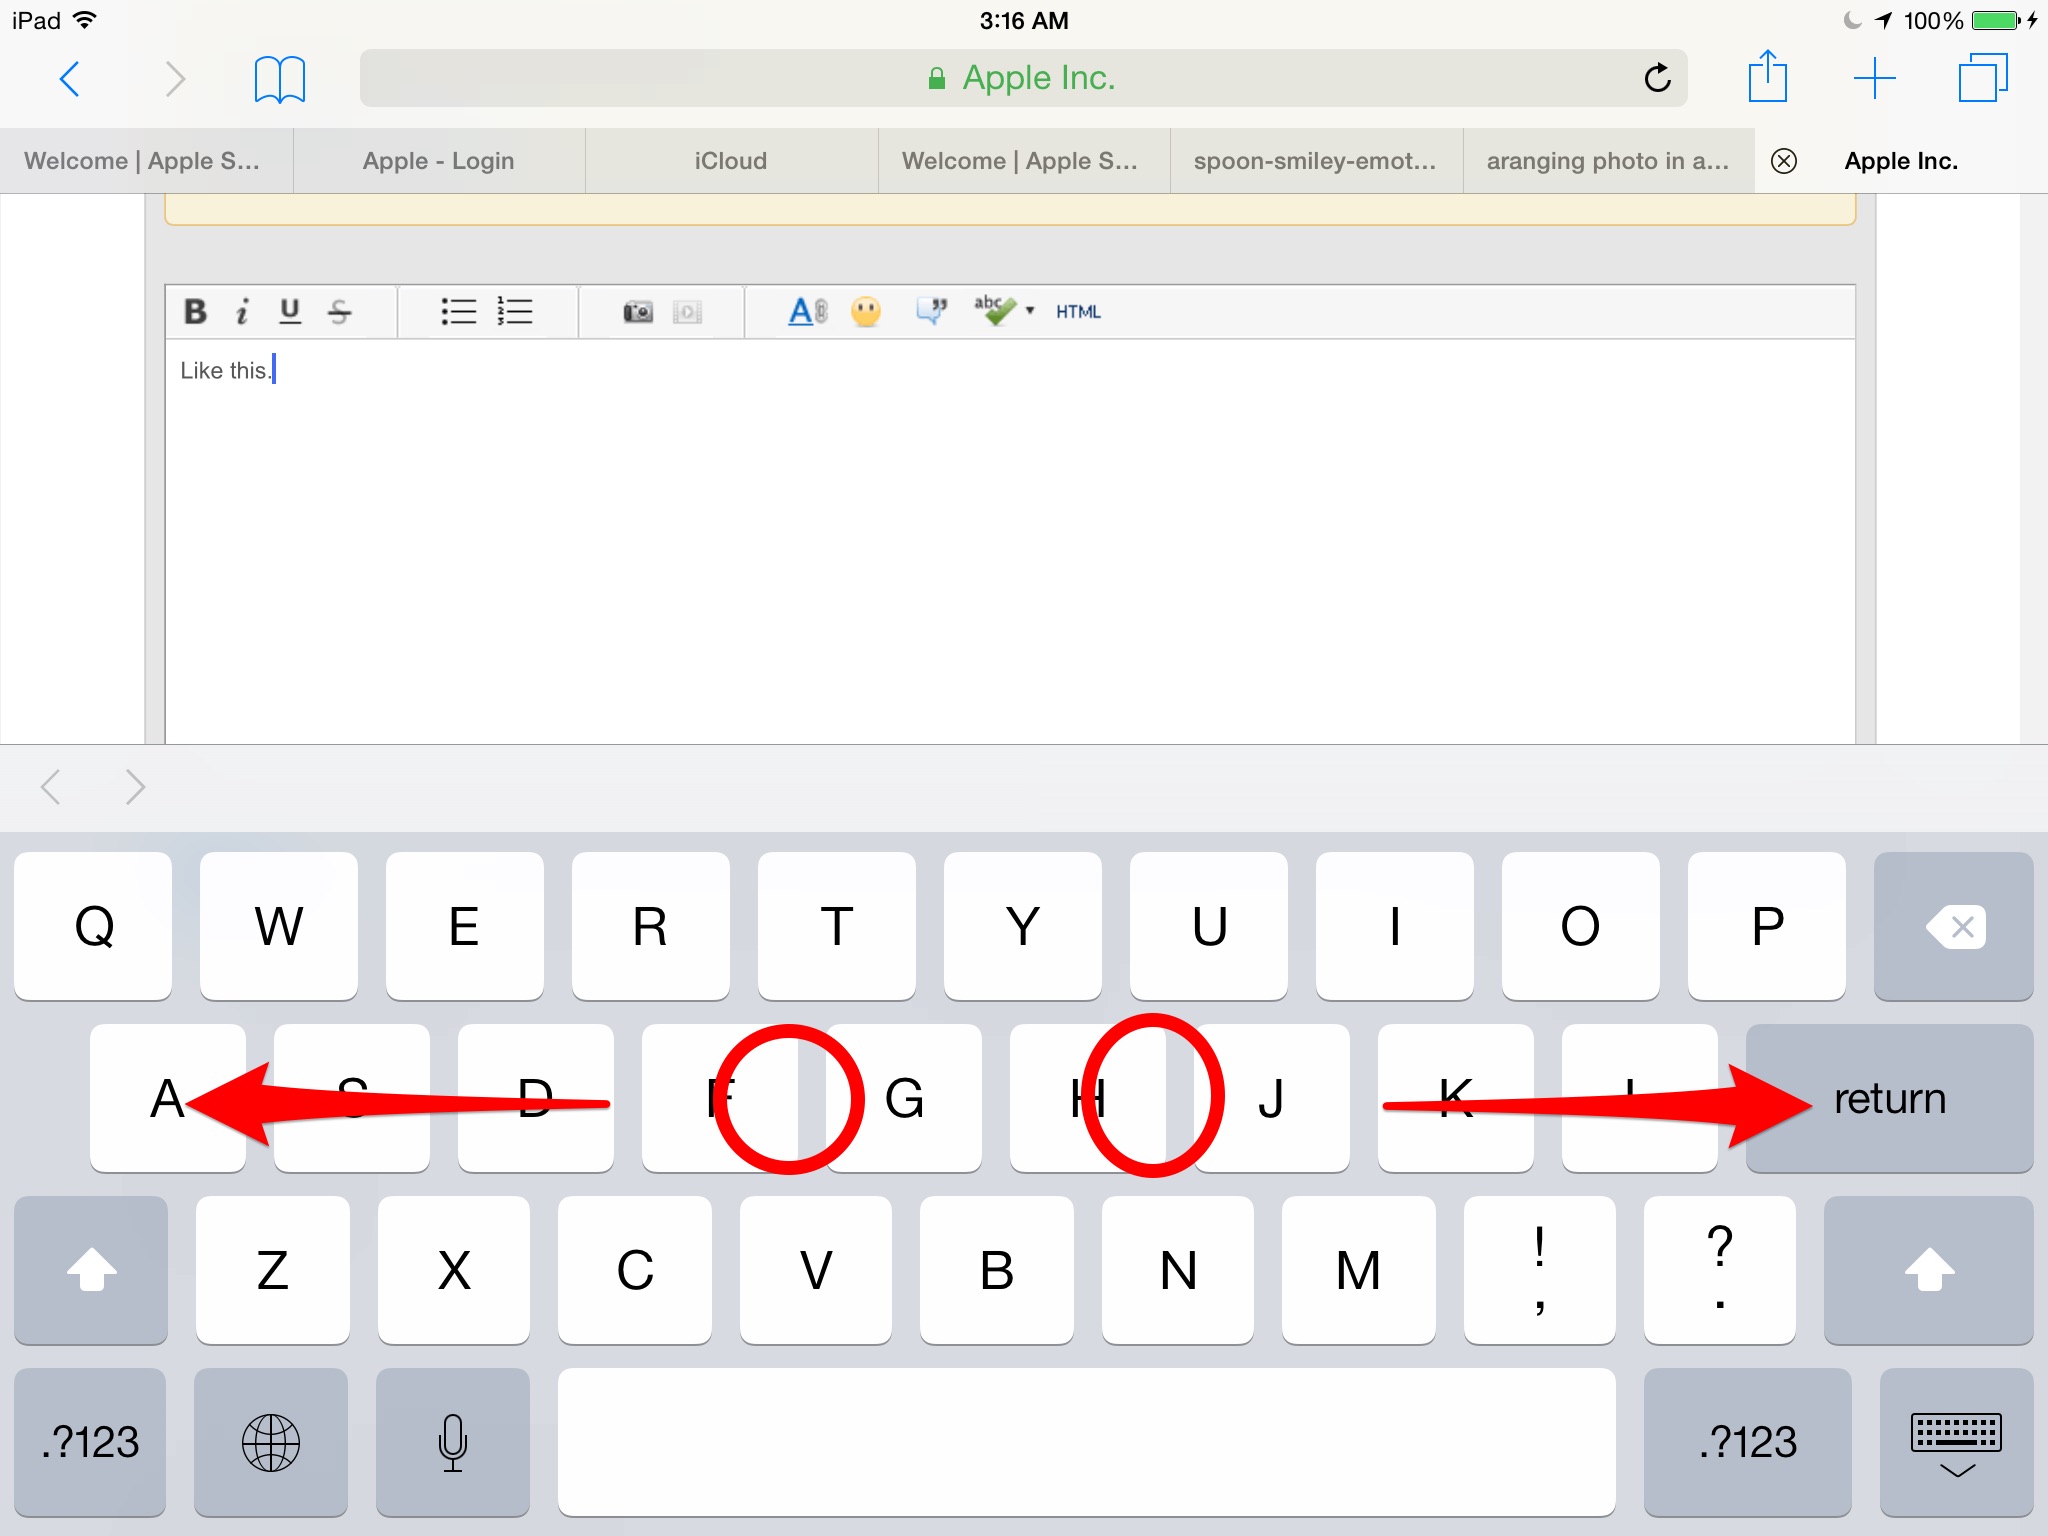
Task: Expand the spell check dropdown arrow
Action: click(x=1030, y=311)
